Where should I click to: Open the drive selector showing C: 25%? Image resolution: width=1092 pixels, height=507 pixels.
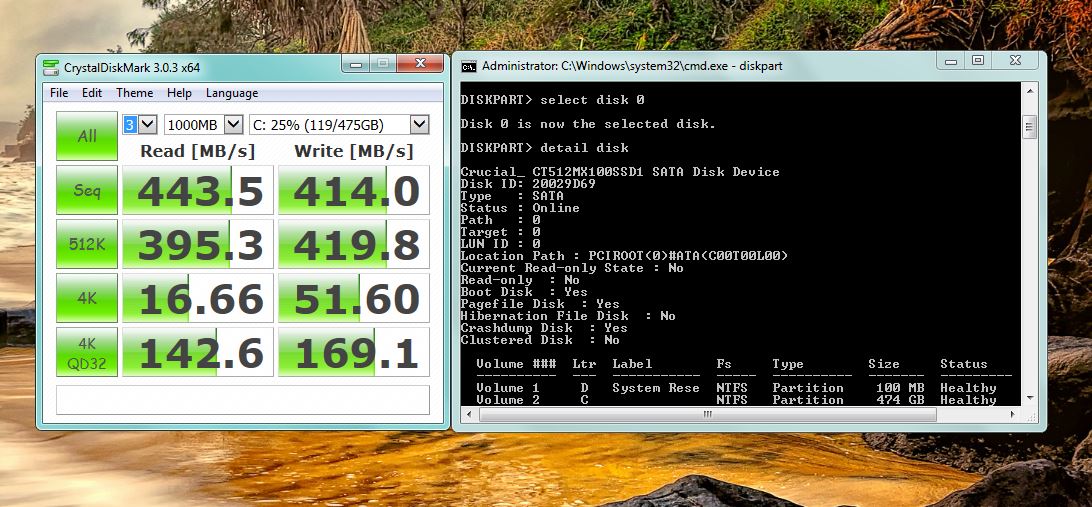[419, 124]
